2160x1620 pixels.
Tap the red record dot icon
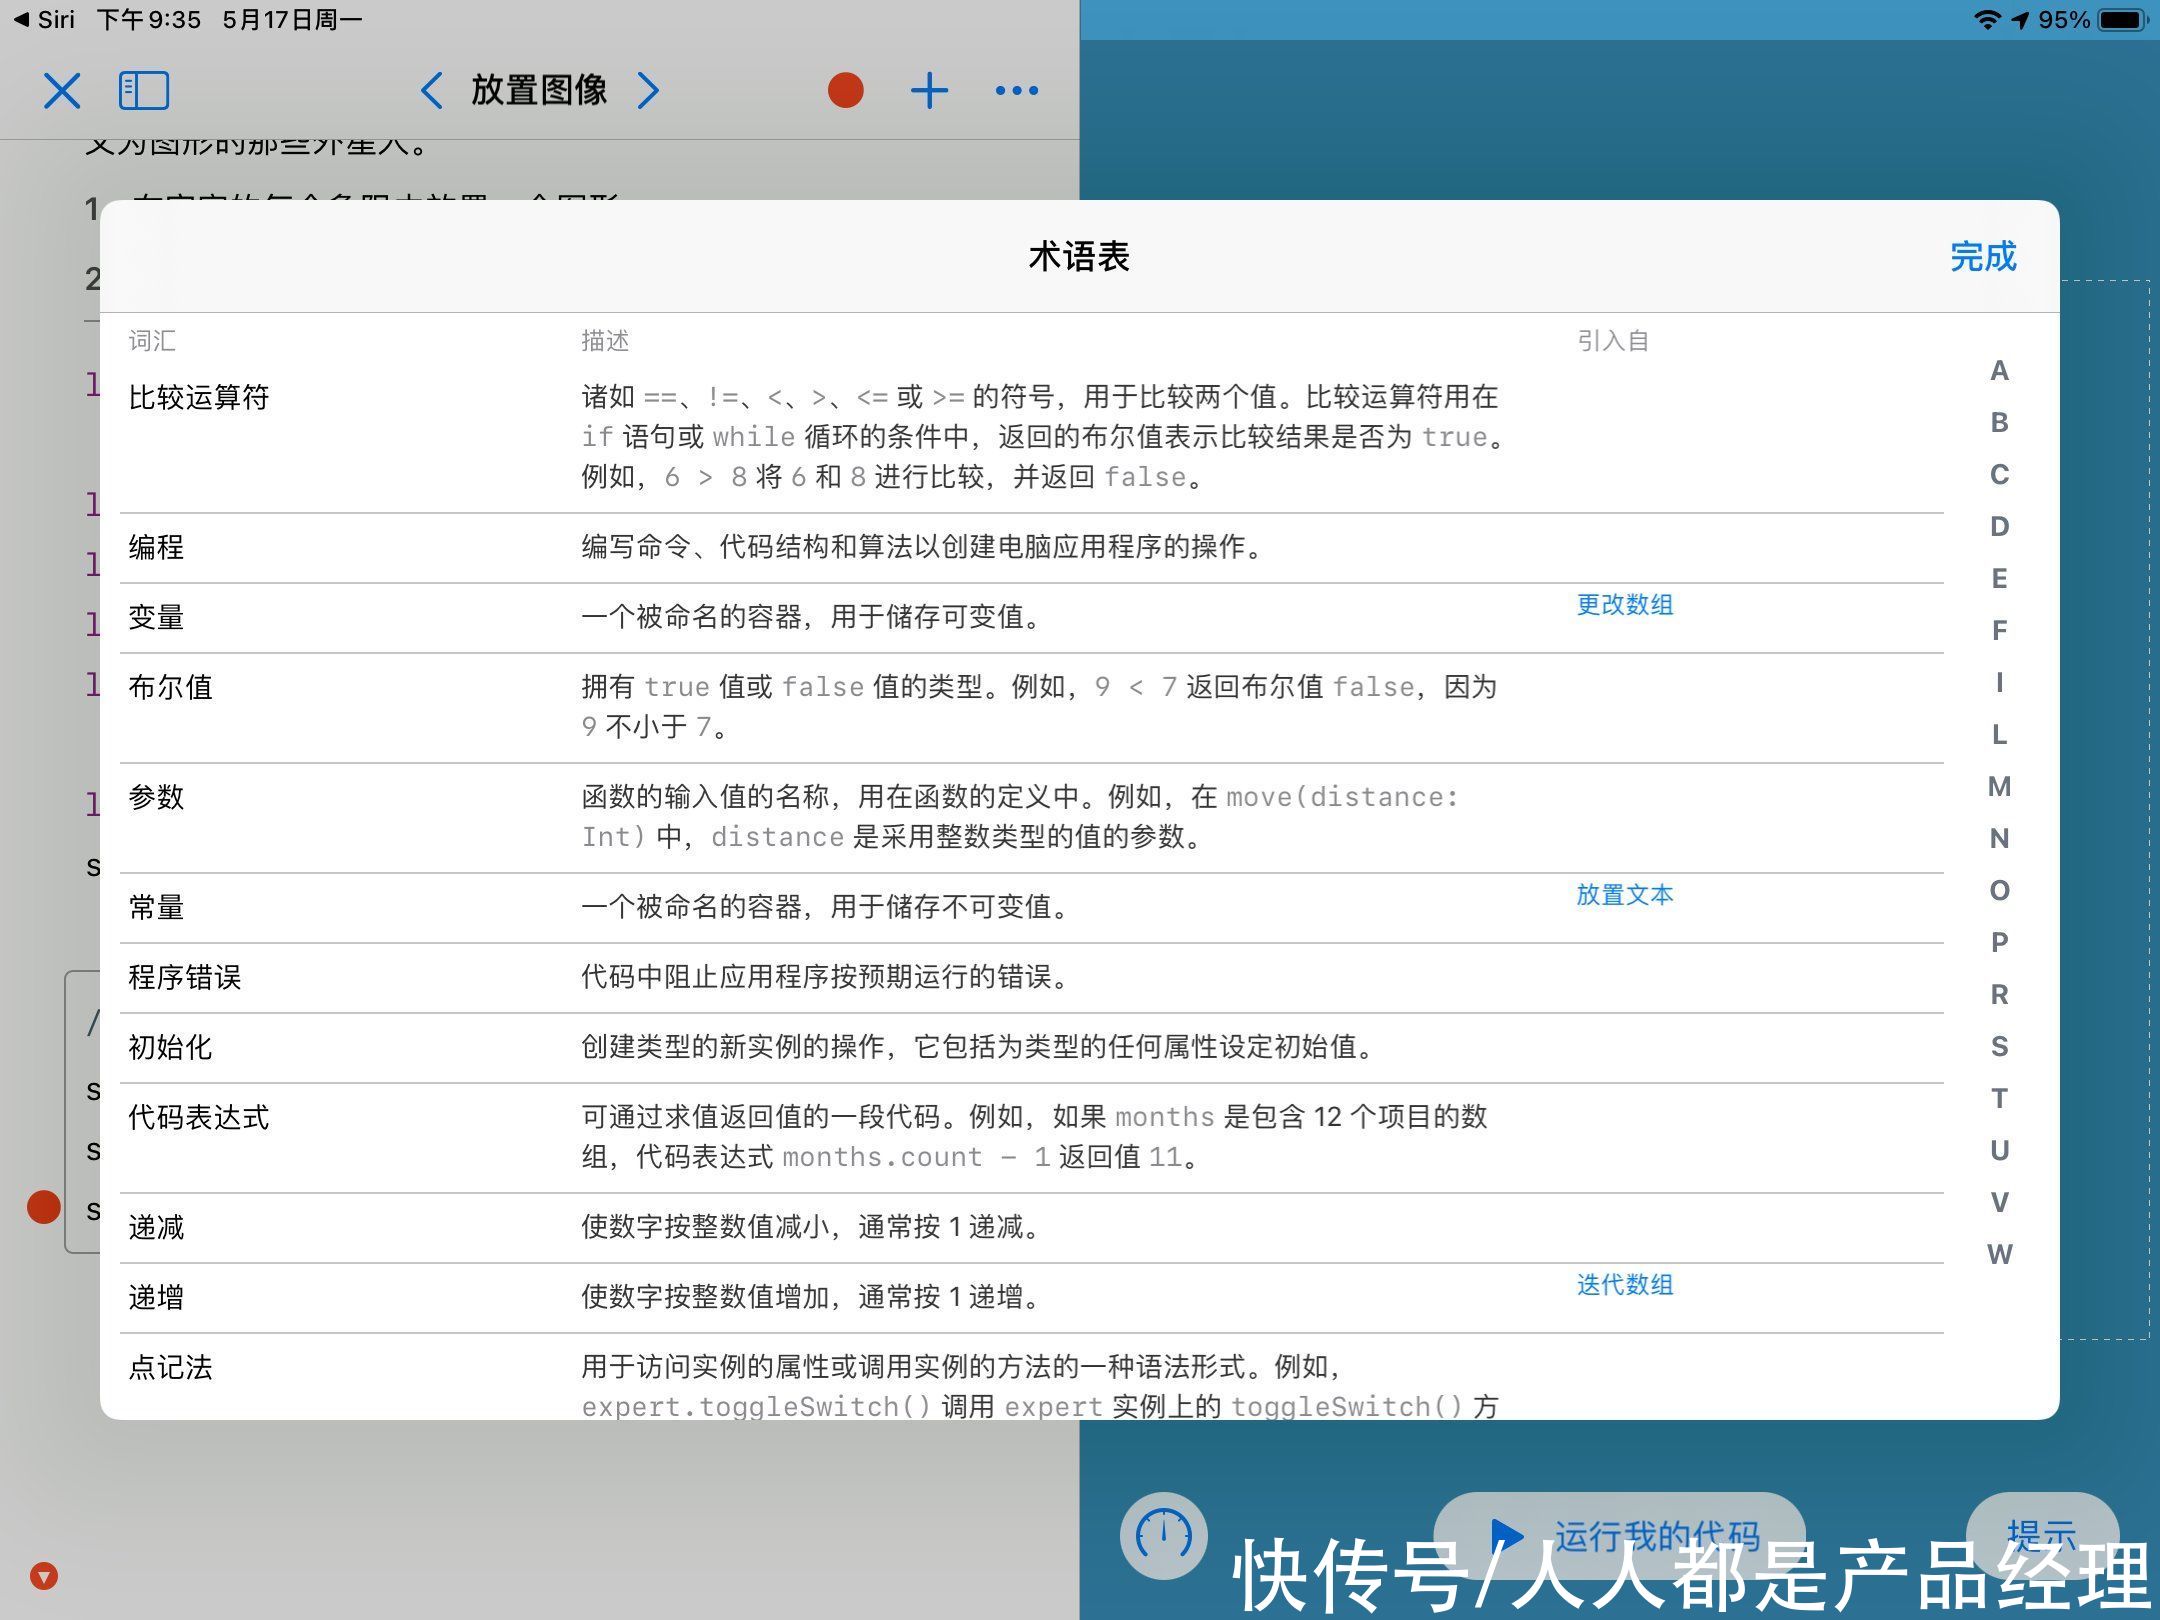[845, 89]
